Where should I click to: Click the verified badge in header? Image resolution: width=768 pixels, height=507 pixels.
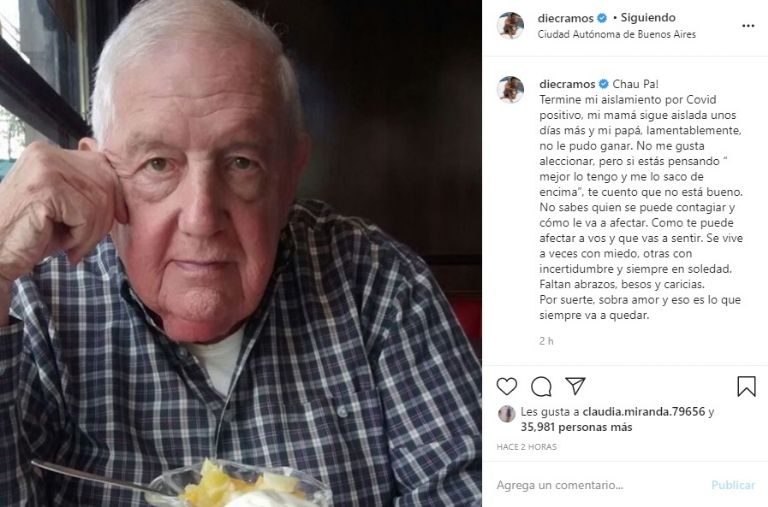(602, 18)
